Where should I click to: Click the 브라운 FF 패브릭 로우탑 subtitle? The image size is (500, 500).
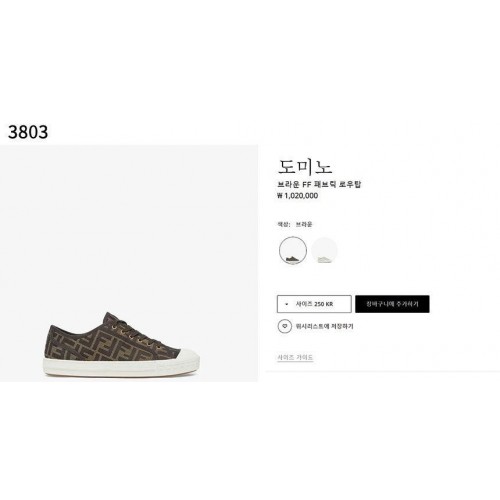click(319, 184)
